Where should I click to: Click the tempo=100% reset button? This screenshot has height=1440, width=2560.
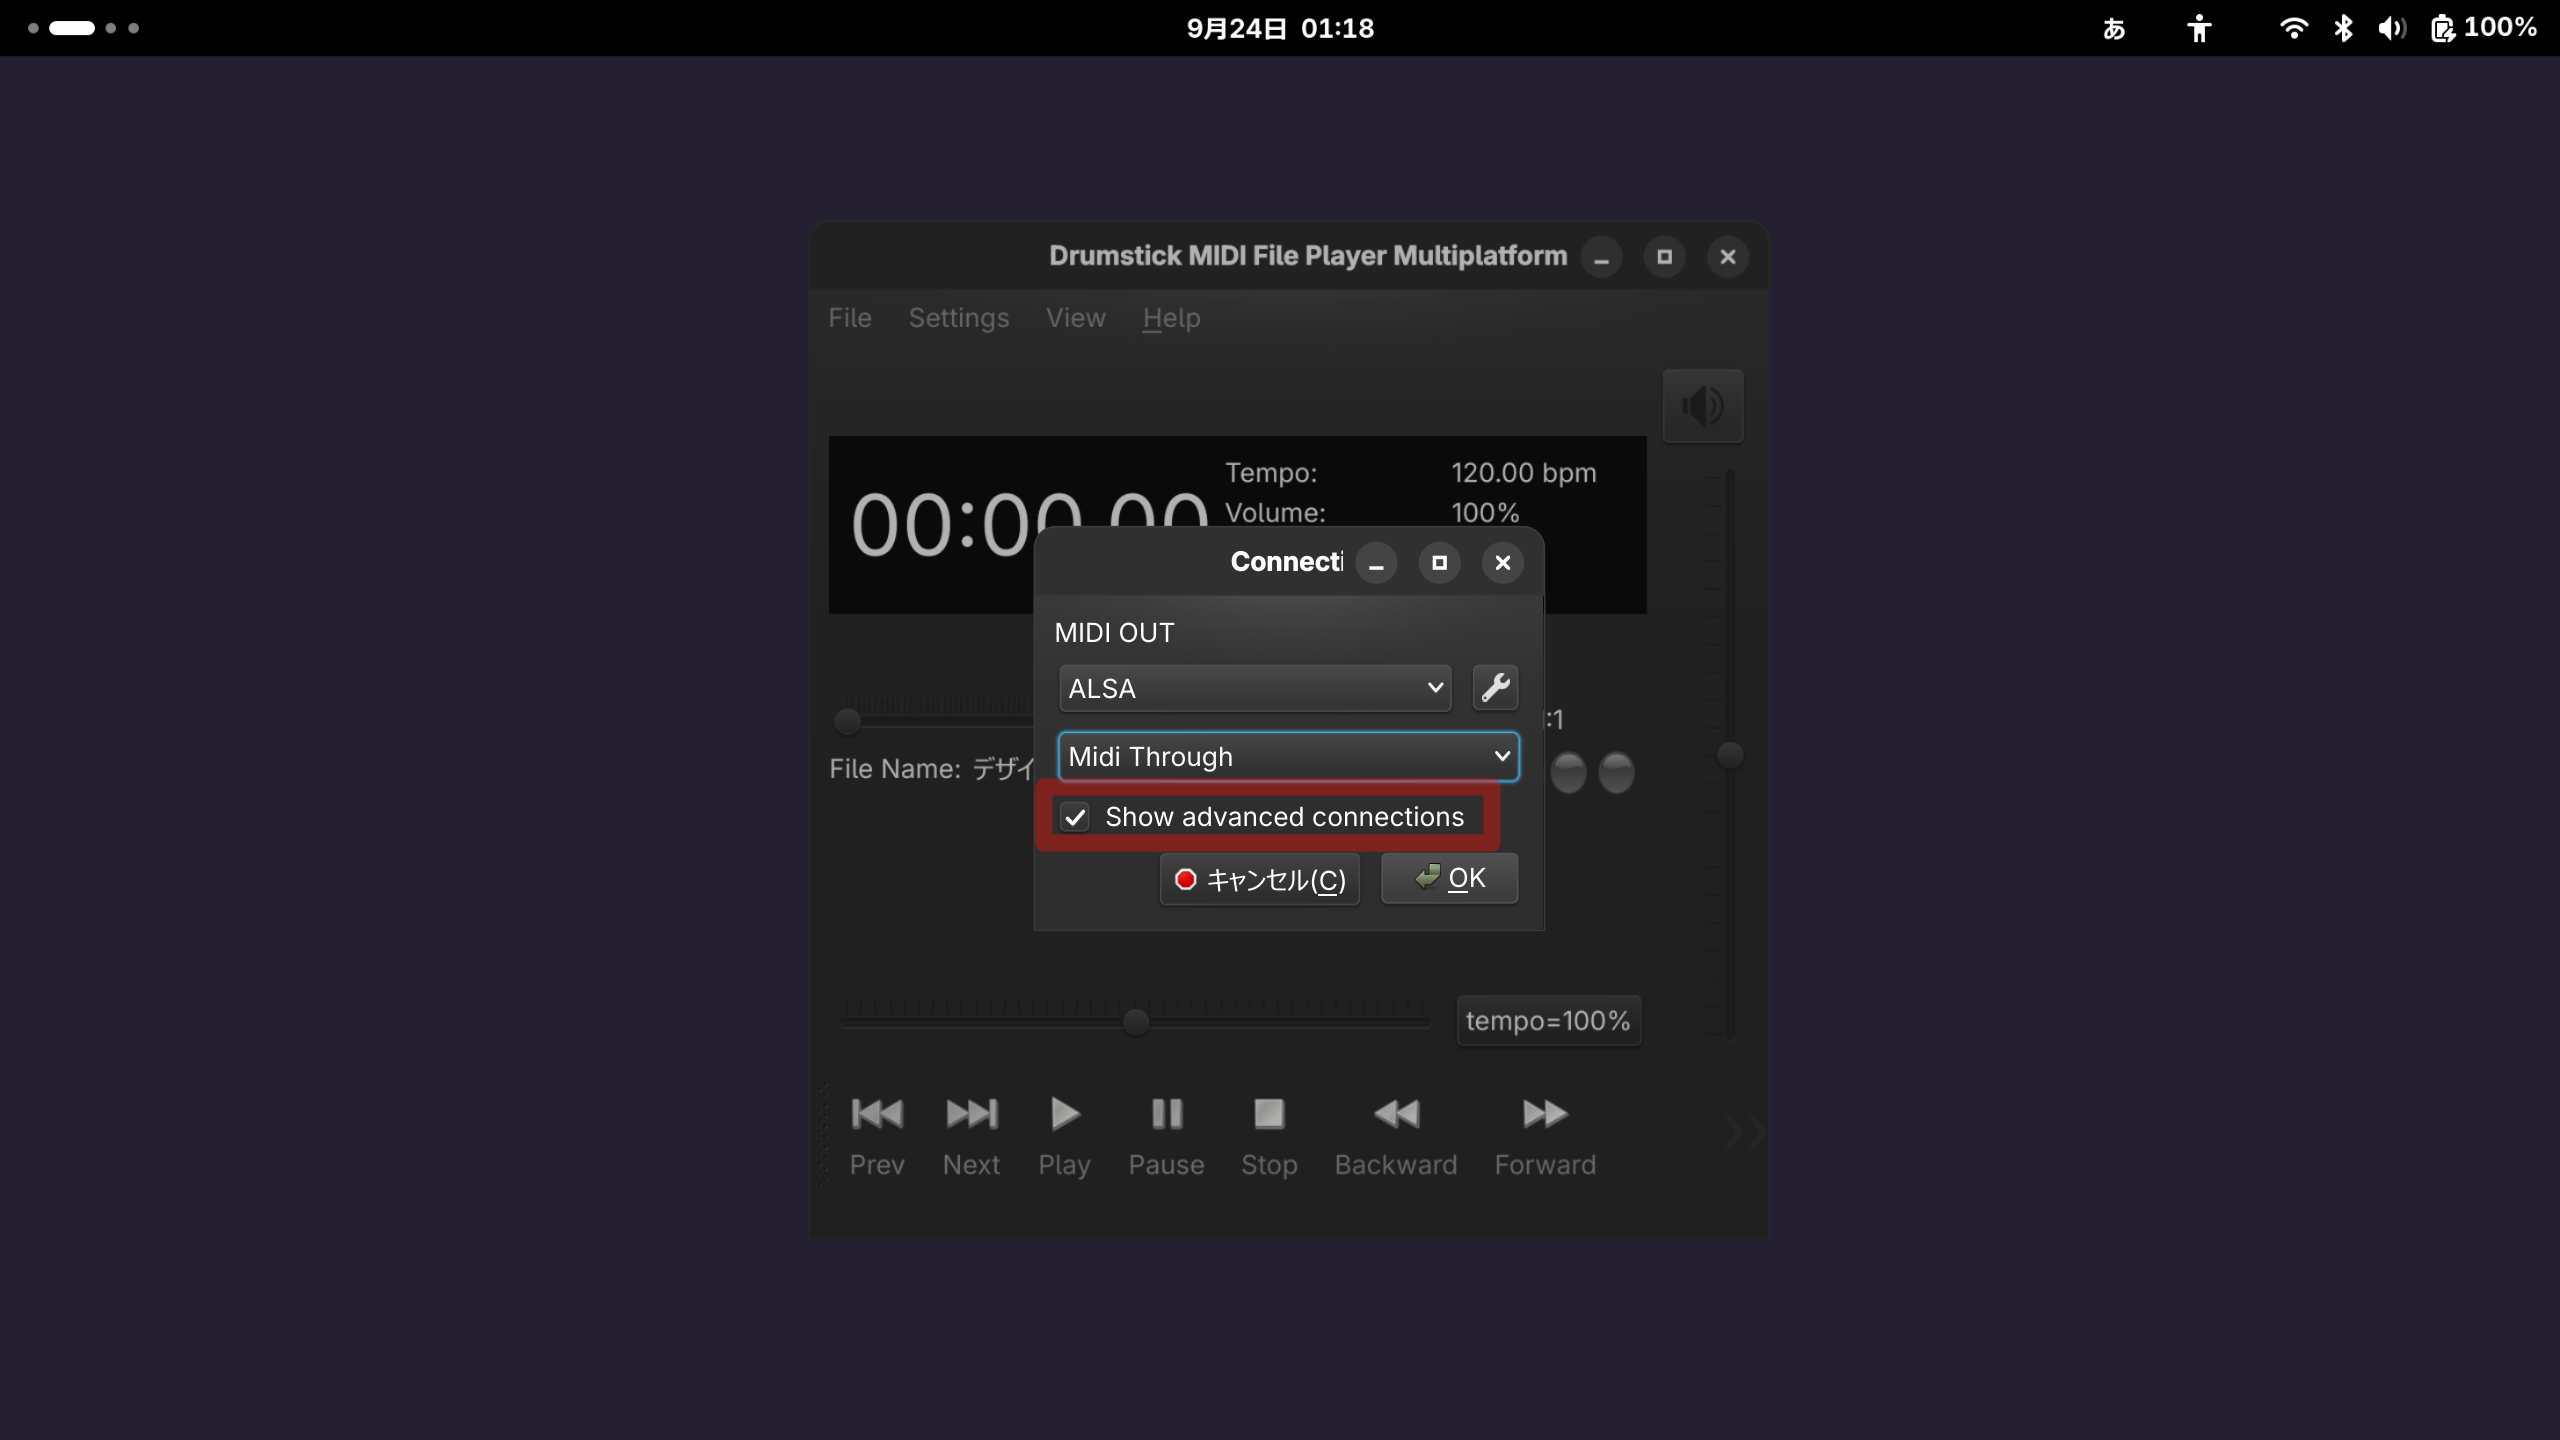coord(1548,1020)
